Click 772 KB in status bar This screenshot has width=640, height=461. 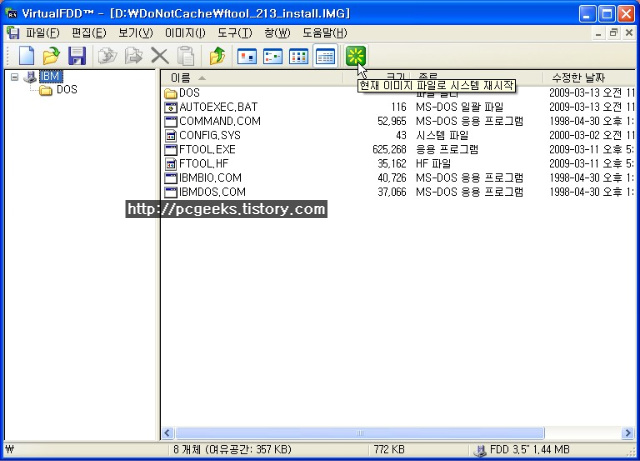click(x=389, y=450)
